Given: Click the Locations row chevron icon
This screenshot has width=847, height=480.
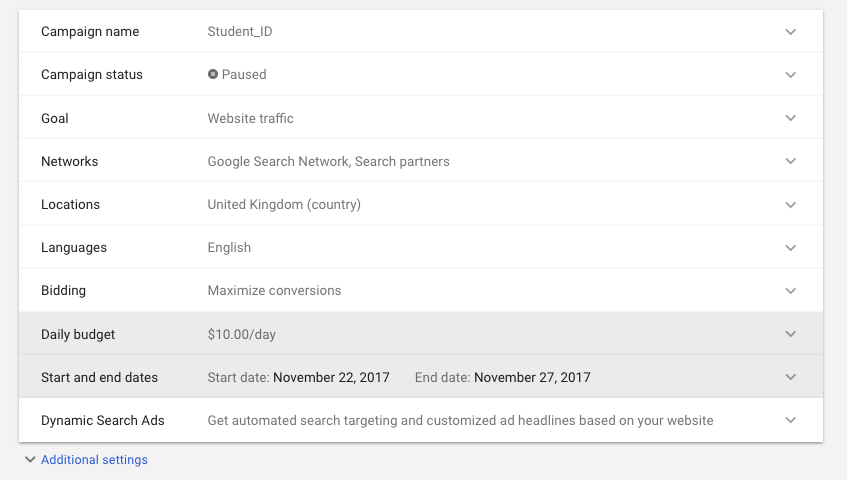Looking at the screenshot, I should 791,205.
